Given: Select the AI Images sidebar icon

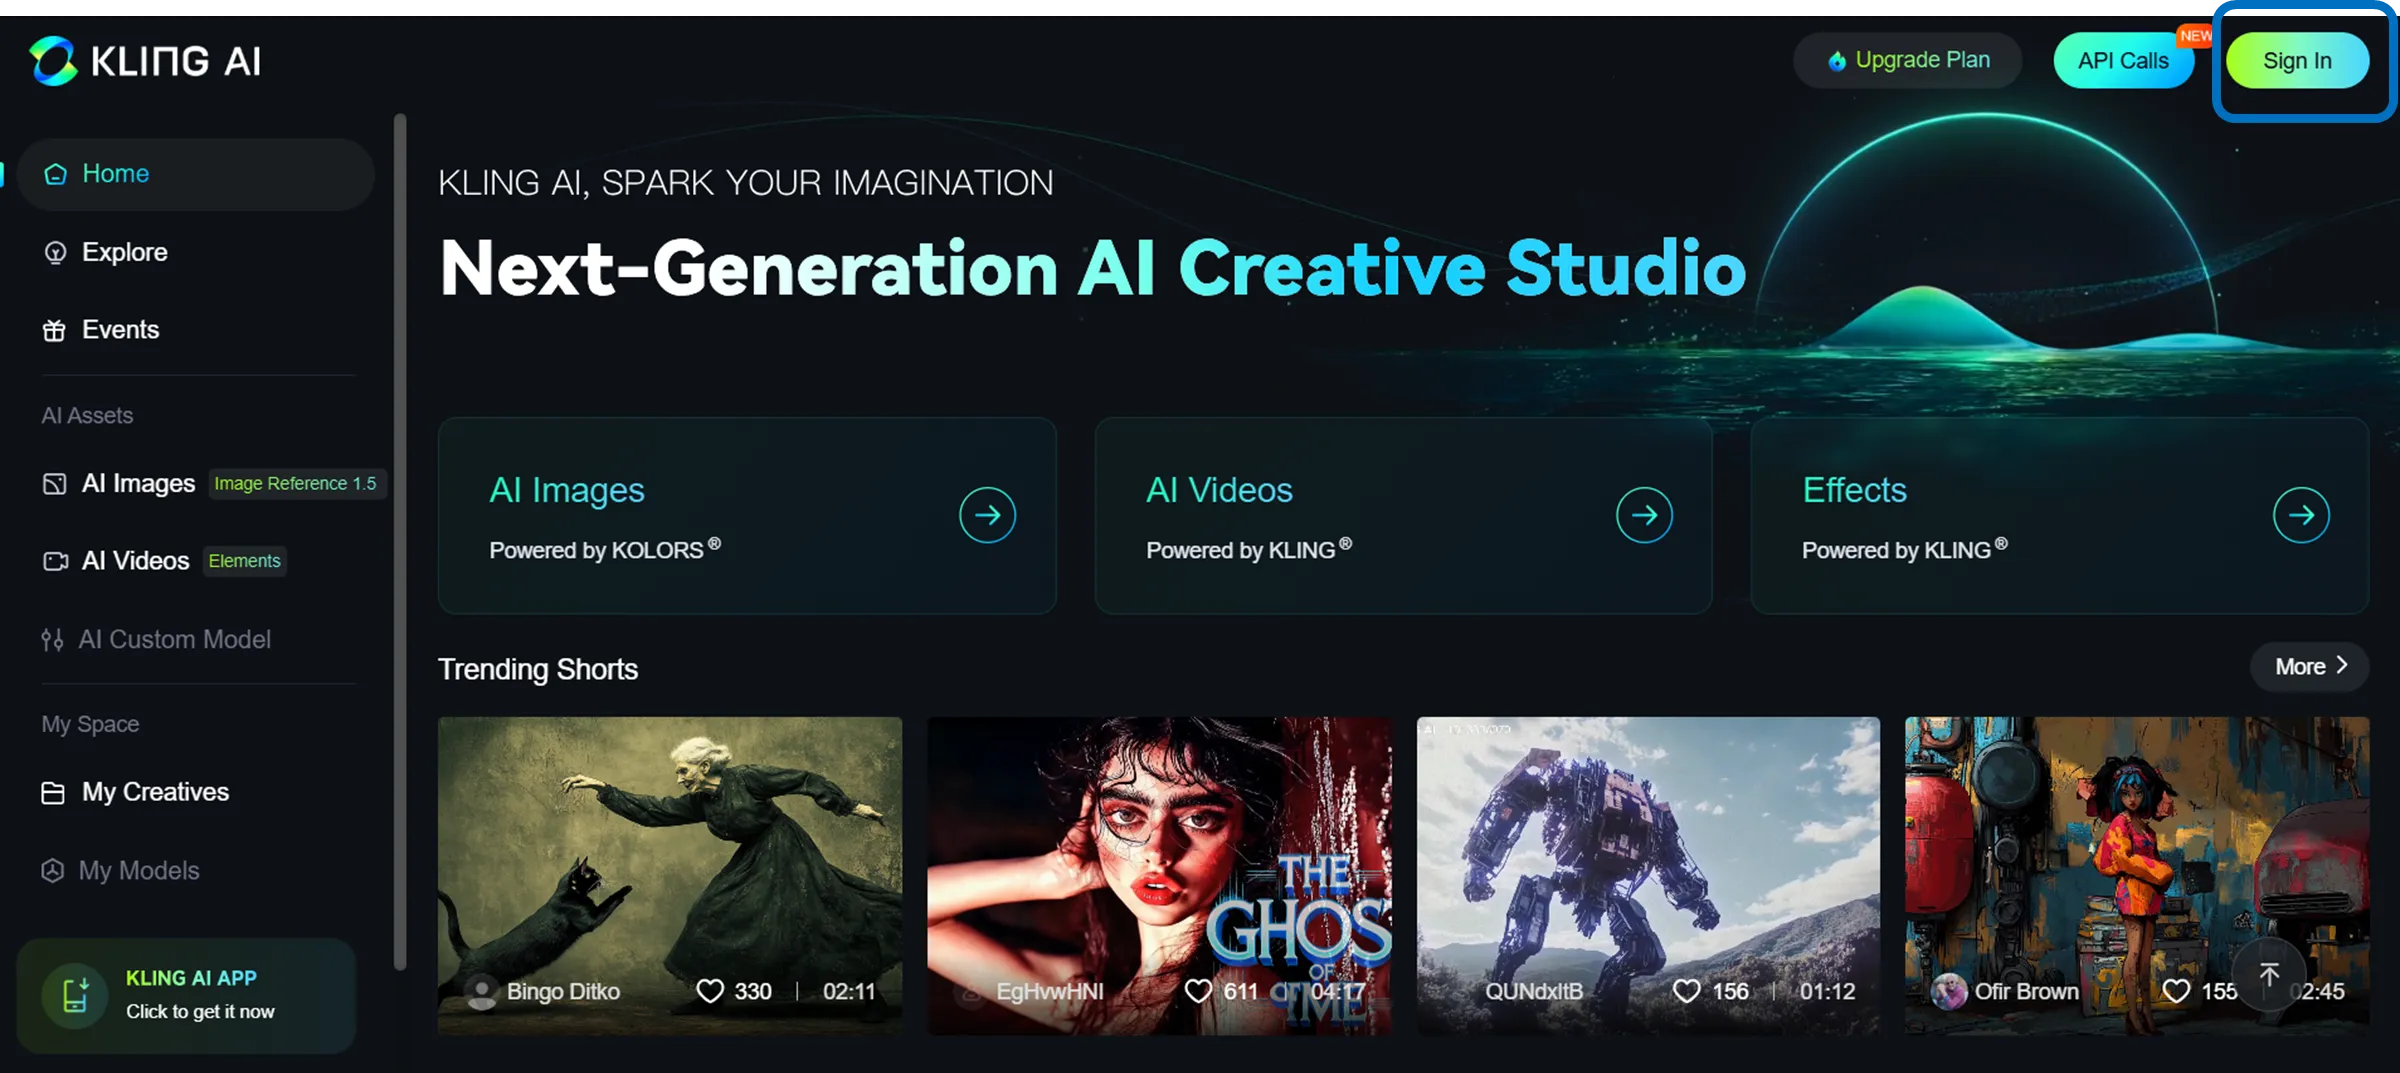Looking at the screenshot, I should 55,483.
